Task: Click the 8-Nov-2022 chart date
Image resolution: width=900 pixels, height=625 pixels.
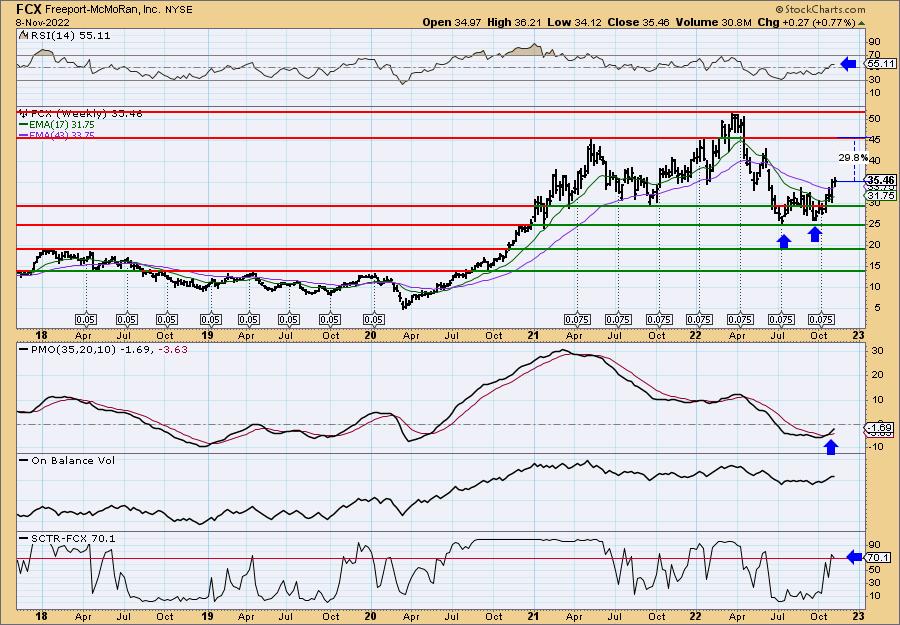Action: point(43,22)
